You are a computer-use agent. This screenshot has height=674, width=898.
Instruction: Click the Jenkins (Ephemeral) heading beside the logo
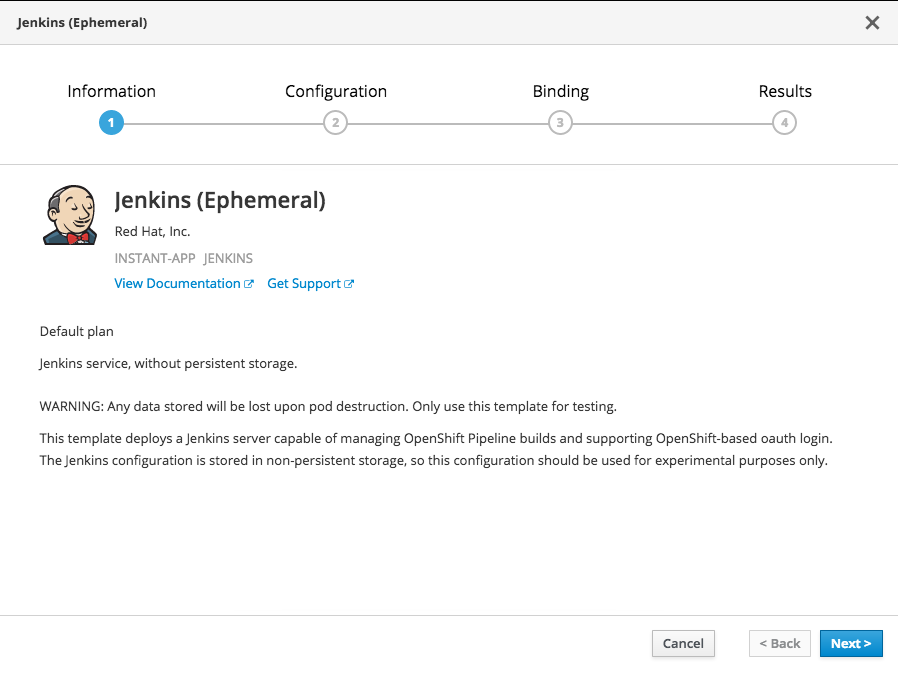click(220, 200)
